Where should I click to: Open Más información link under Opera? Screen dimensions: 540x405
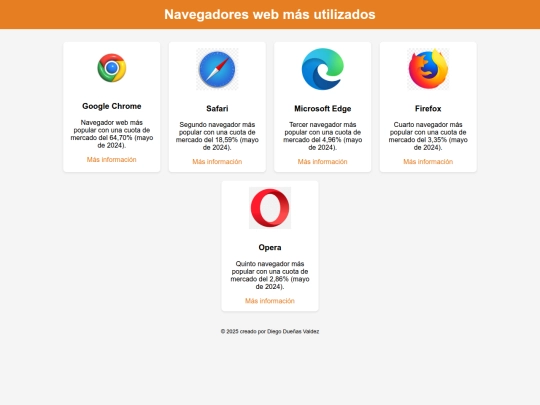[270, 301]
